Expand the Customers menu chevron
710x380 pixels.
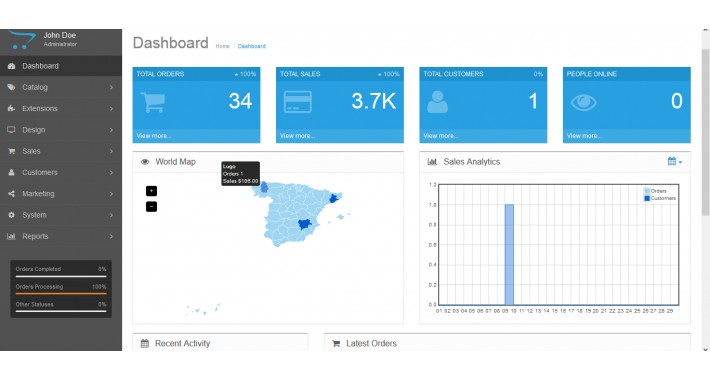[111, 173]
